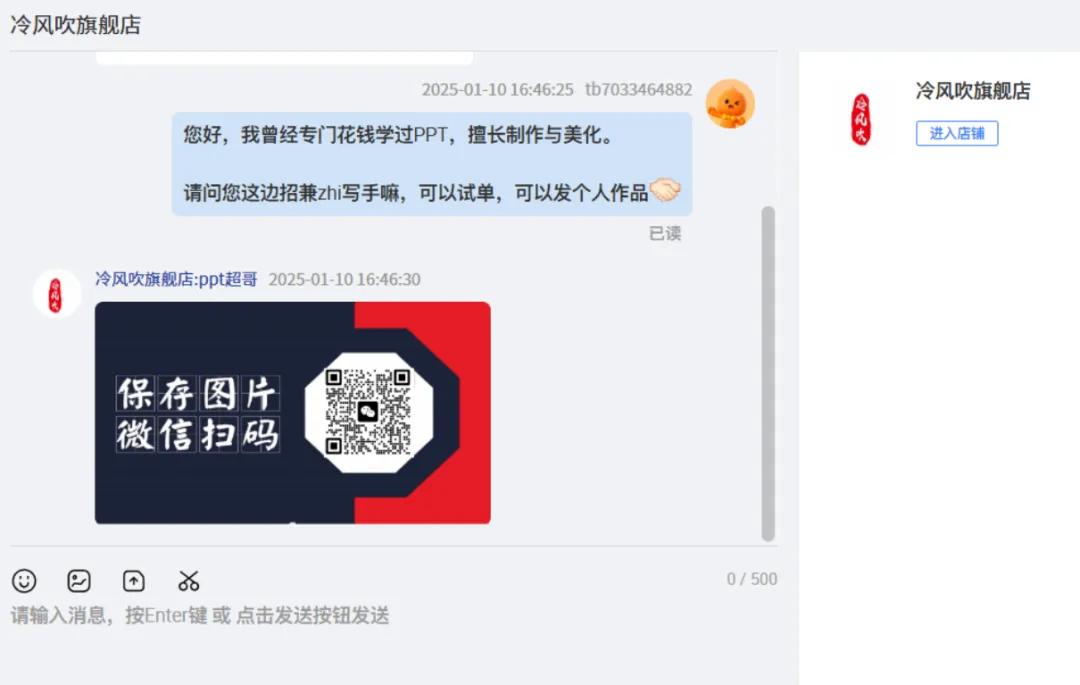Viewport: 1080px width, 685px height.
Task: Open the emoji picker smiley icon
Action: pos(24,581)
